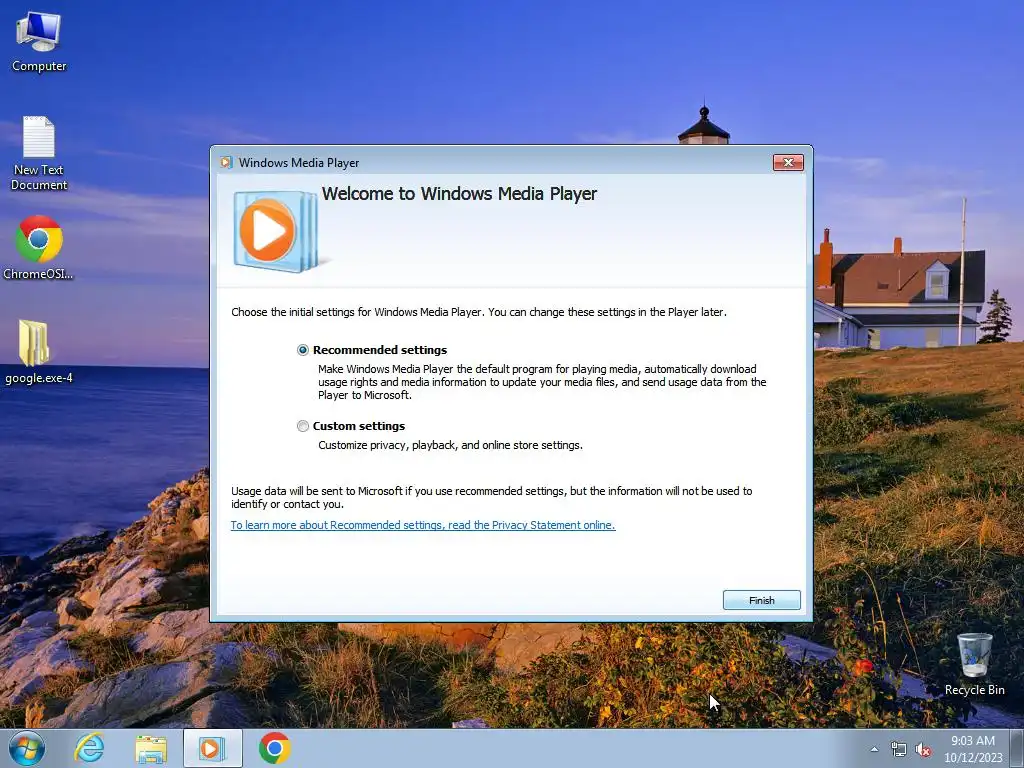The image size is (1024, 768).
Task: Click the 'Welcome to Windows Media Player' heading
Action: pyautogui.click(x=459, y=194)
